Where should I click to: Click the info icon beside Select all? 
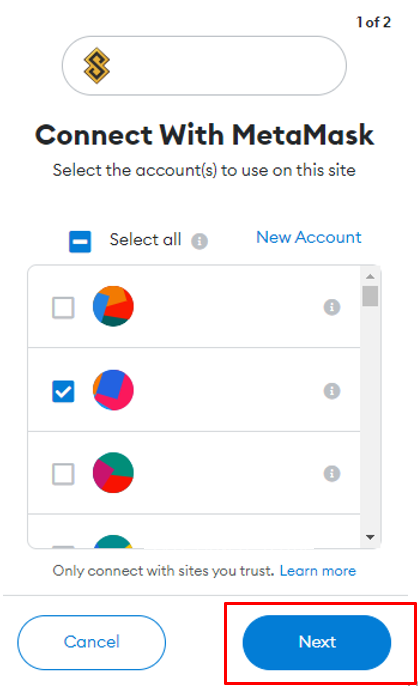coord(199,241)
